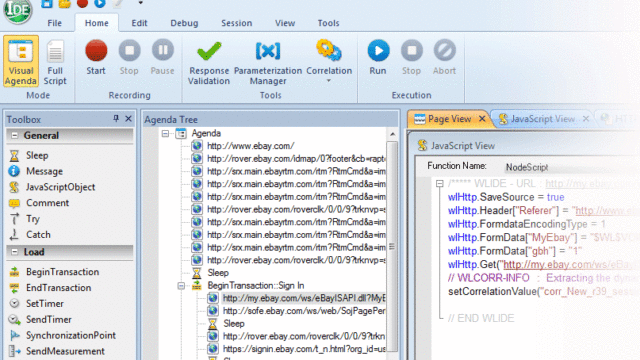The height and width of the screenshot is (360, 640).
Task: Select Sleep node inside Sign In transaction
Action: coord(233,324)
